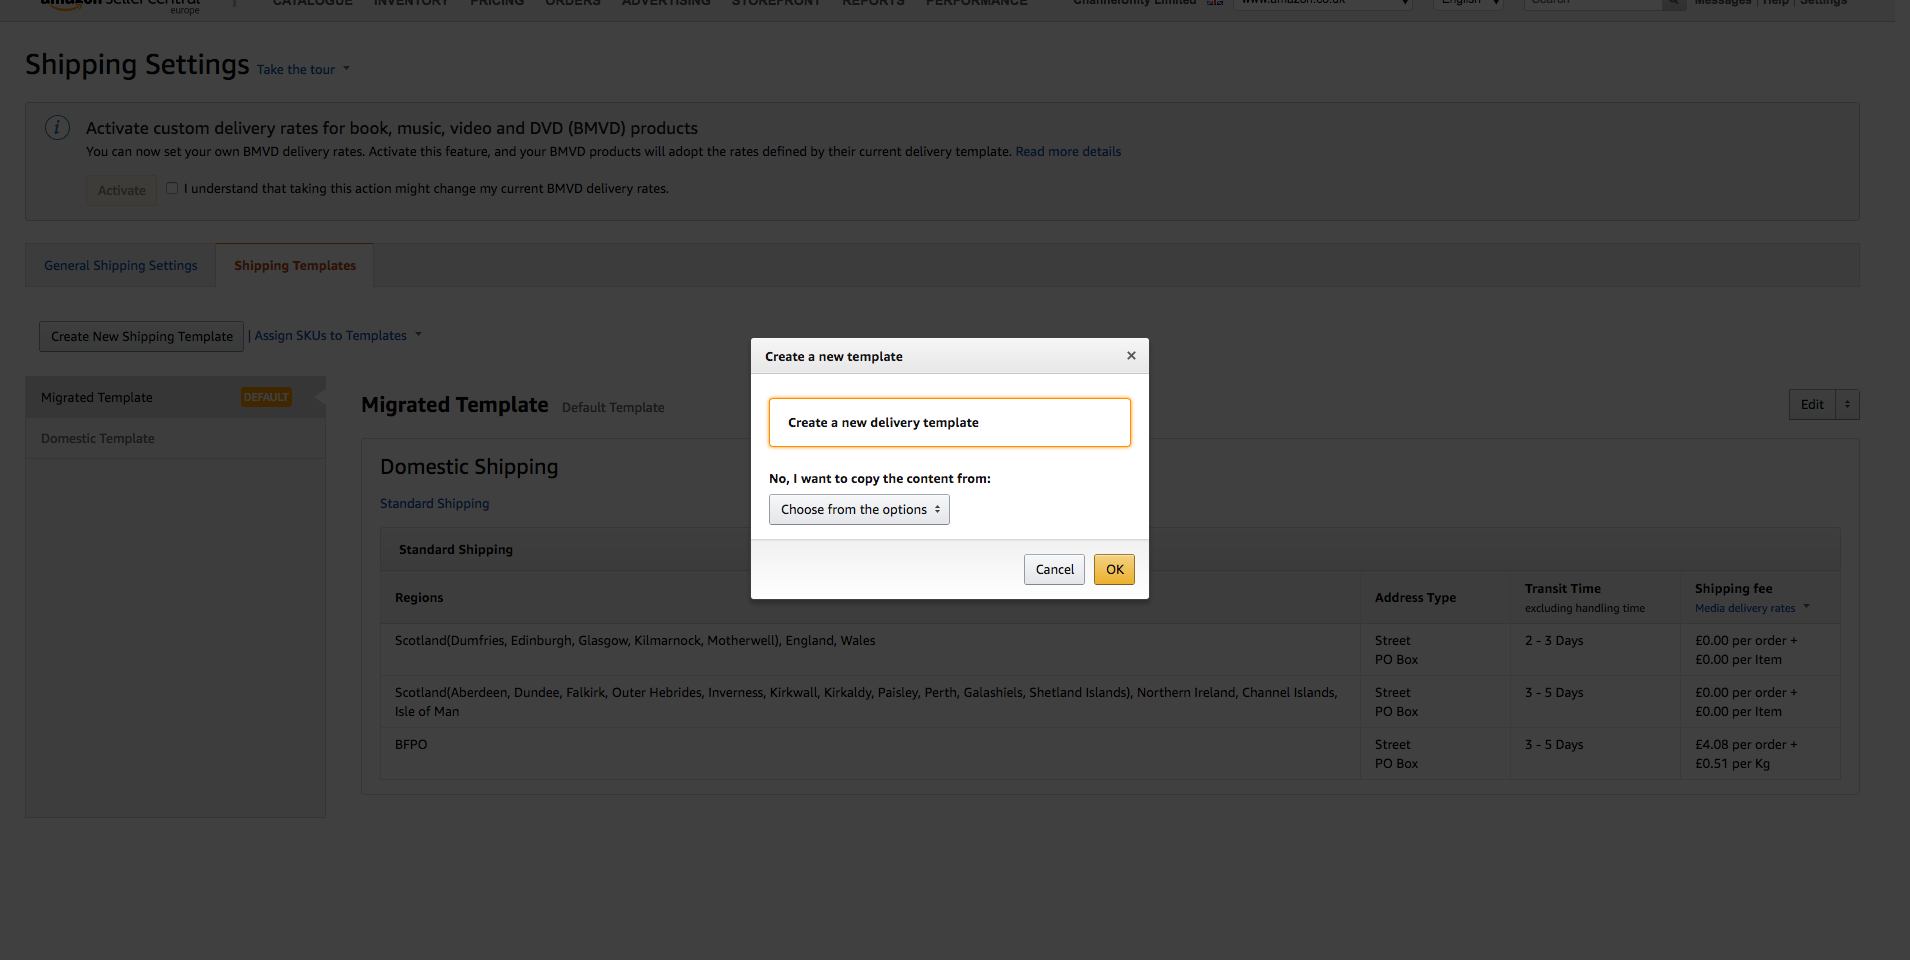
Task: Tick the BMVD rate change acknowledgement checkbox
Action: coord(172,188)
